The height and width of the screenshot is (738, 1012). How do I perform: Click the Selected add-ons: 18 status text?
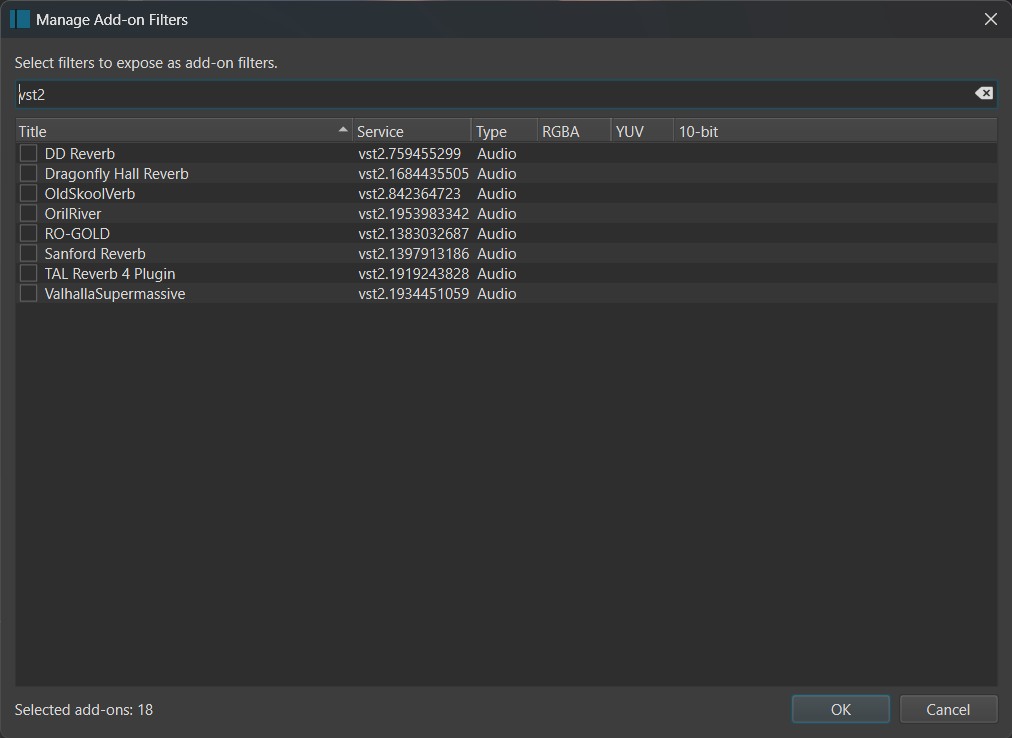[84, 710]
